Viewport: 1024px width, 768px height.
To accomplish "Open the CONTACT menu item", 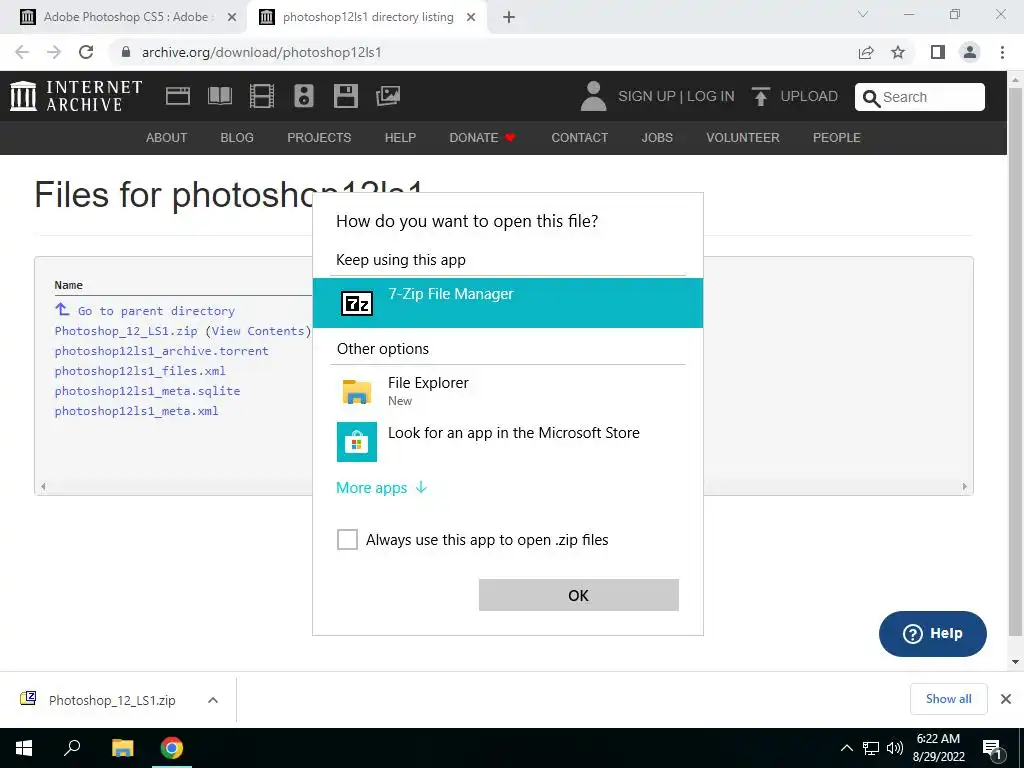I will coord(579,138).
